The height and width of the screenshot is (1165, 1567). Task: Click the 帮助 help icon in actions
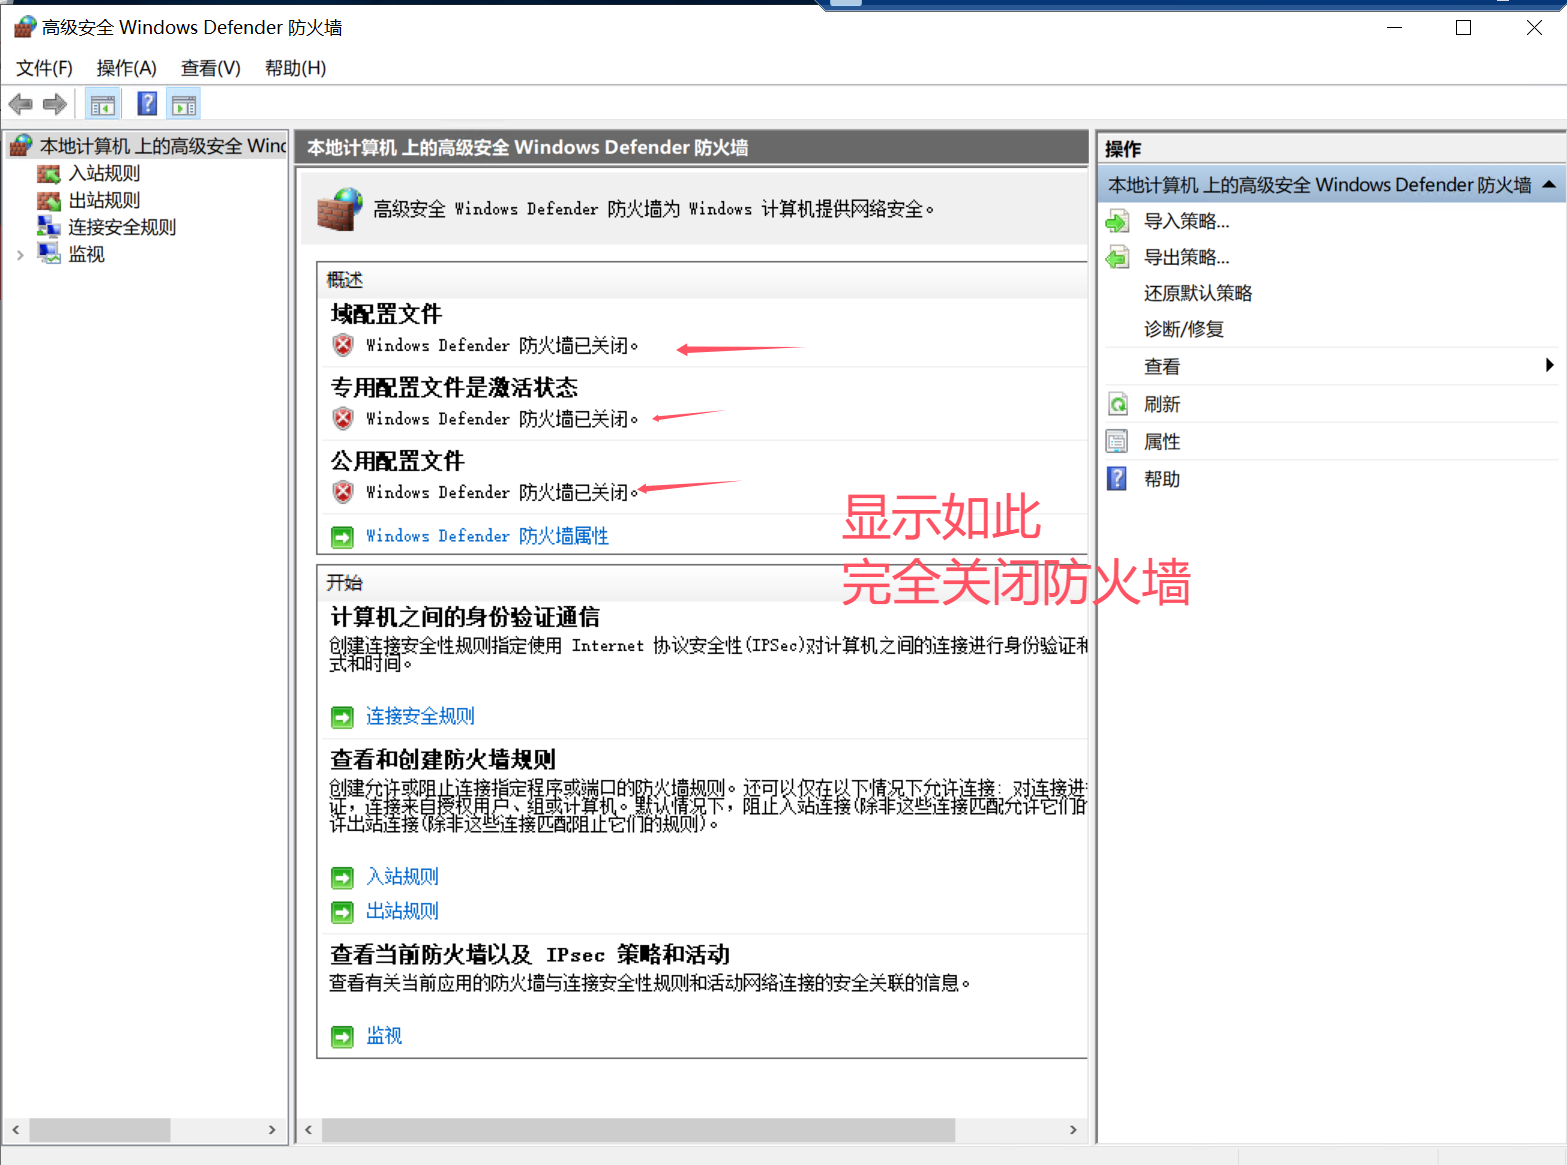pos(1118,478)
